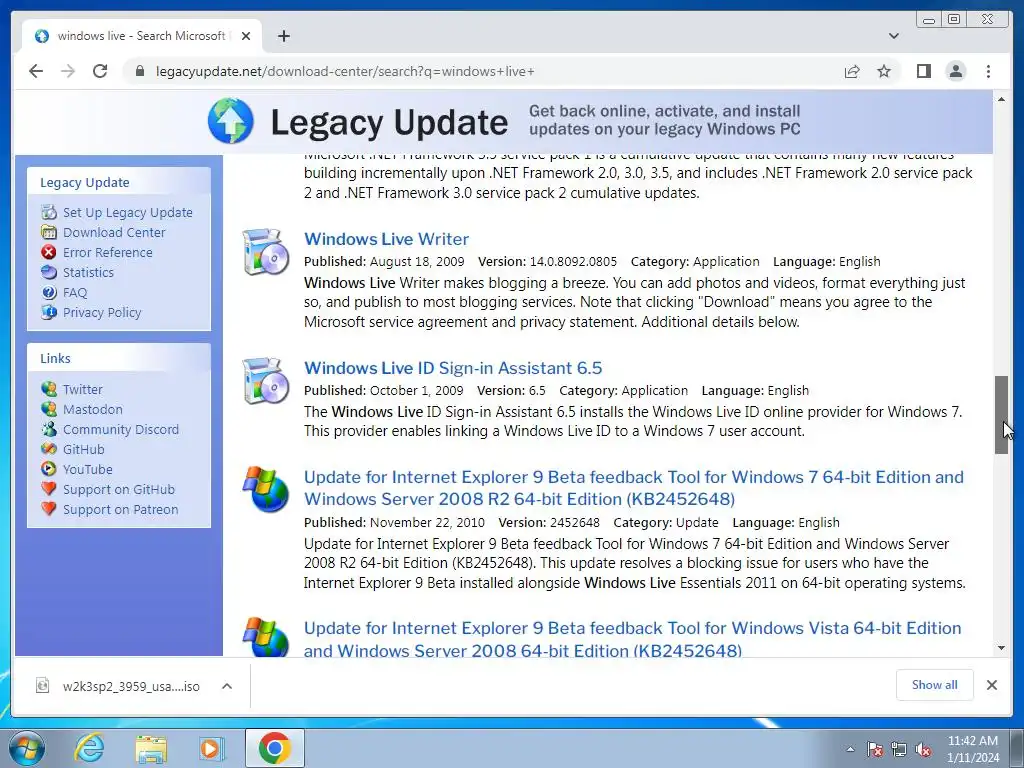This screenshot has width=1024, height=768.
Task: Open a new tab with plus button
Action: pos(283,36)
